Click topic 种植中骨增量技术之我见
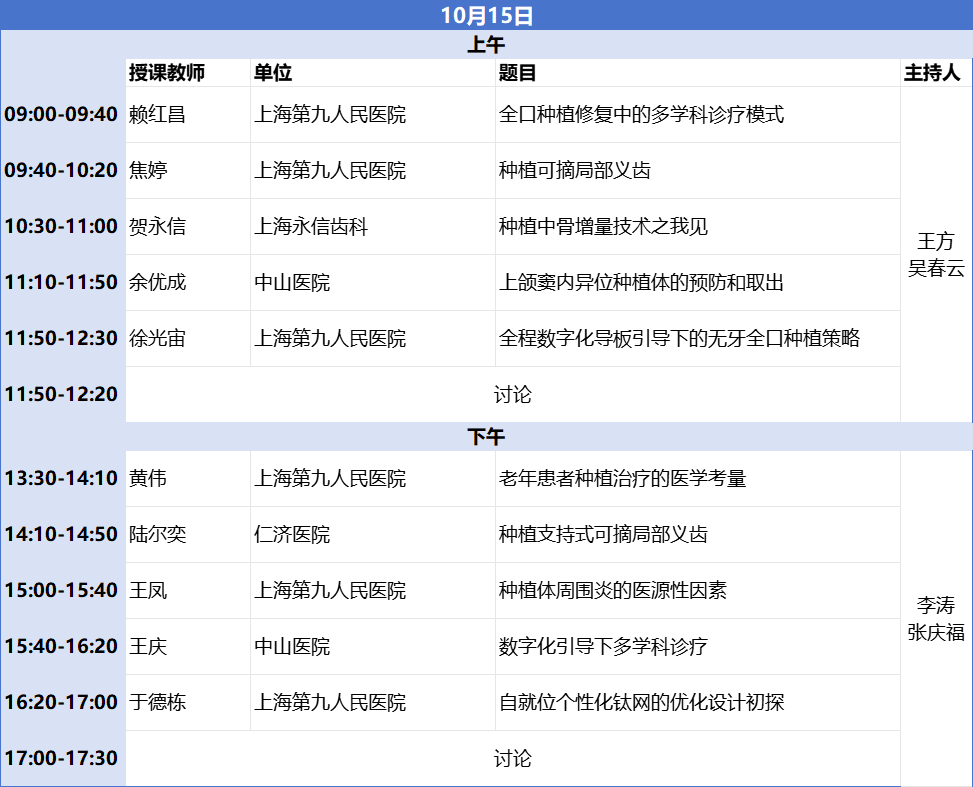 coord(603,226)
